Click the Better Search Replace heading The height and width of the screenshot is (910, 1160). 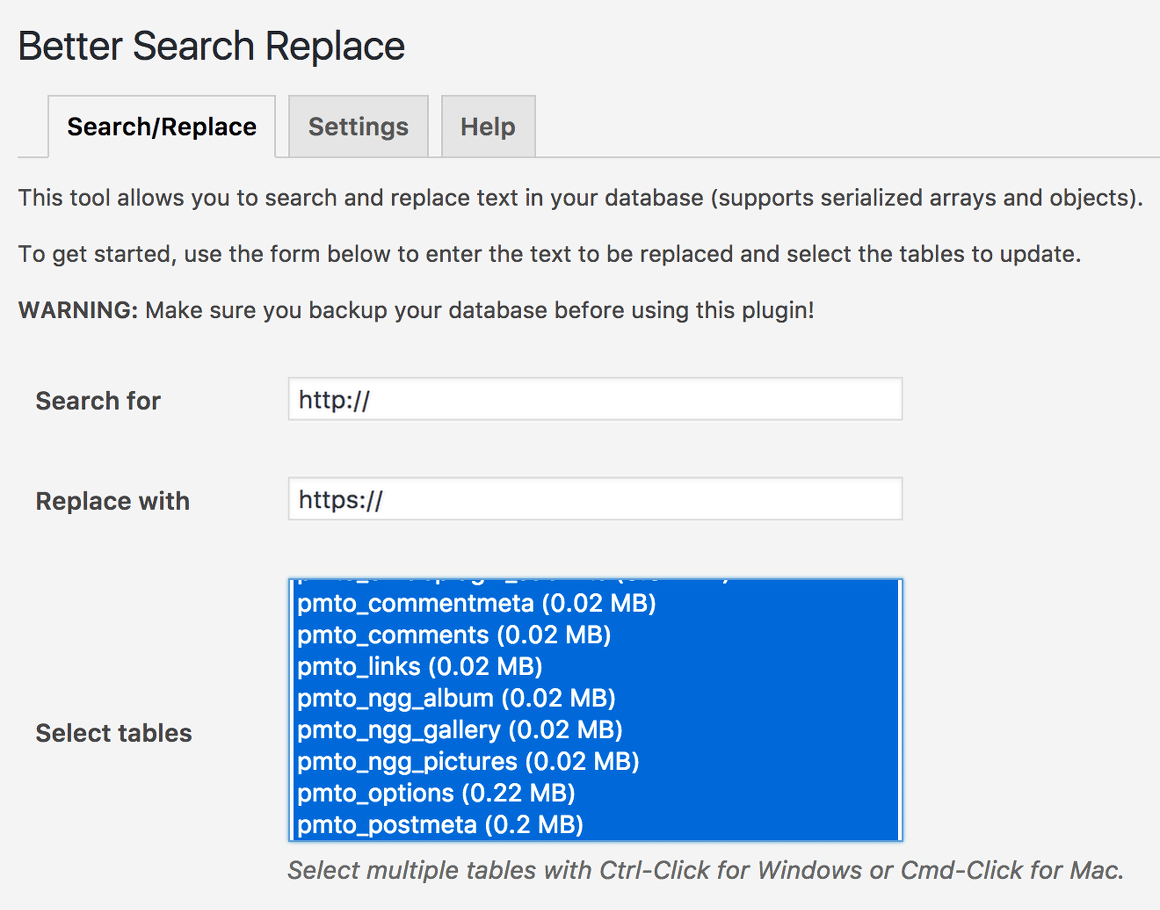pos(212,47)
